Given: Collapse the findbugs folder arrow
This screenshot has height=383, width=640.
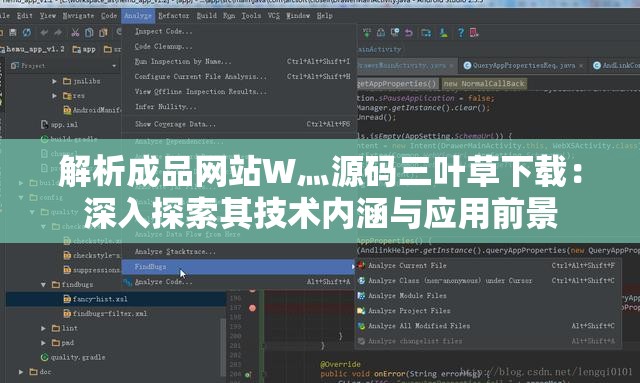Looking at the screenshot, I should (43, 285).
